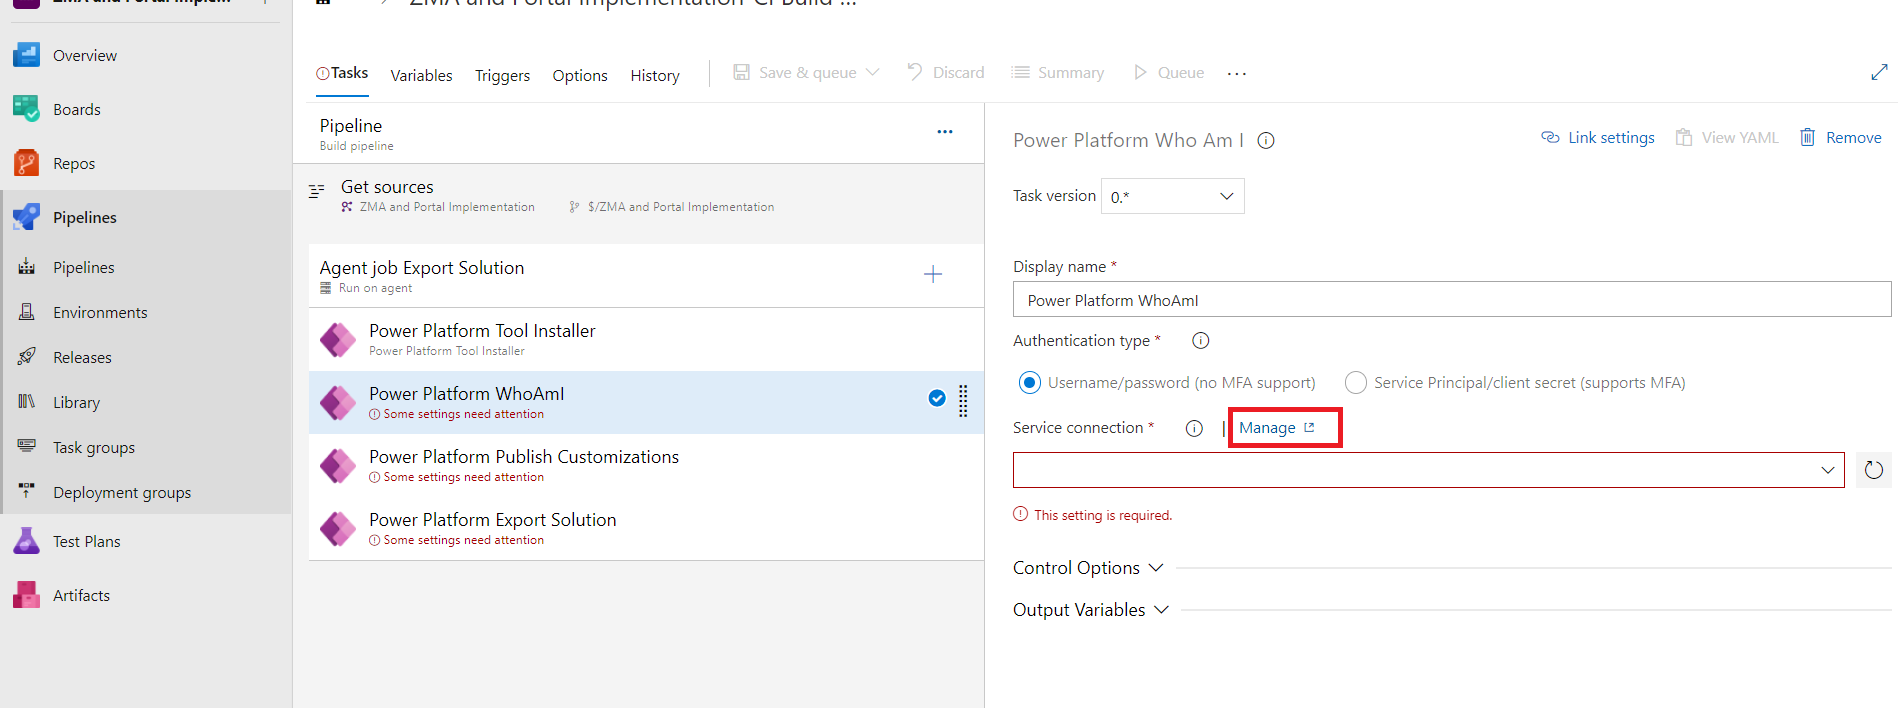Open the Task version dropdown
The width and height of the screenshot is (1901, 708).
[1172, 197]
